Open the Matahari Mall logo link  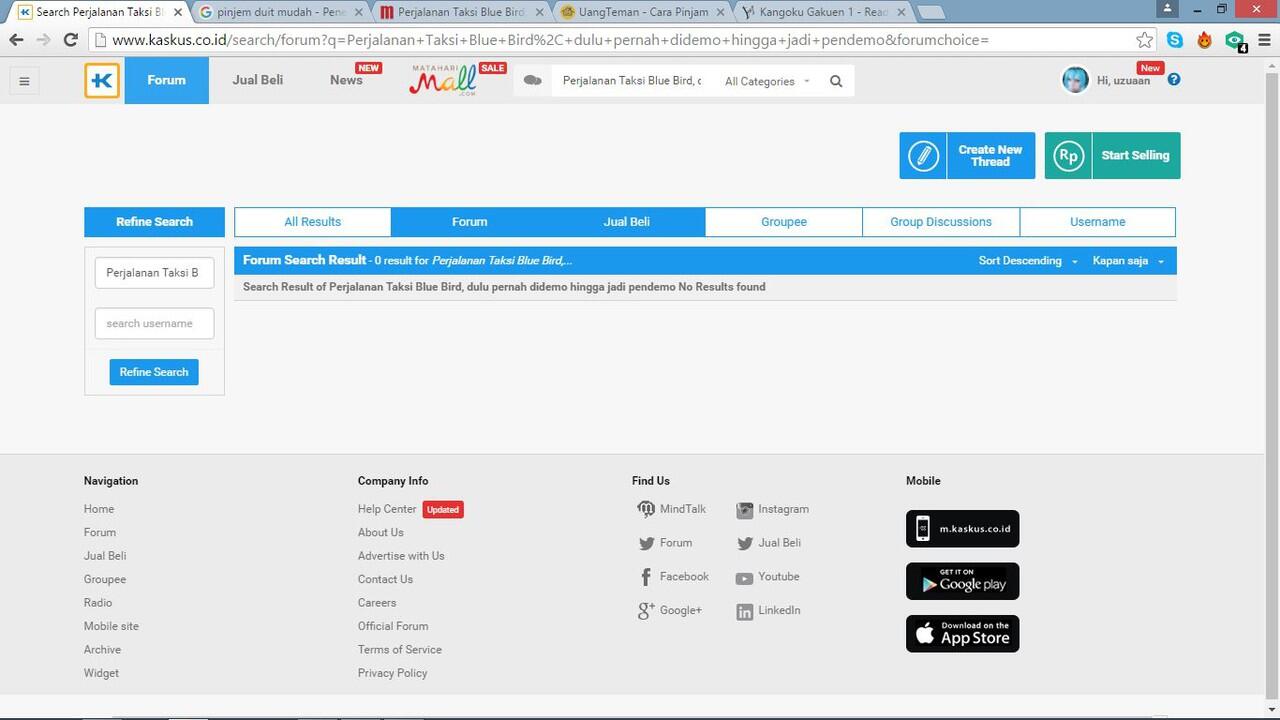443,80
